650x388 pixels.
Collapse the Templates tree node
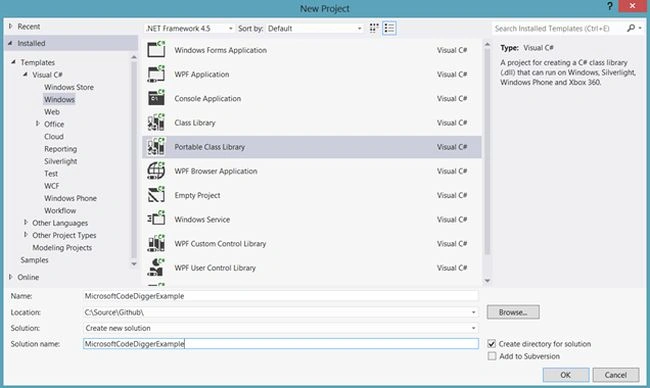(x=14, y=62)
